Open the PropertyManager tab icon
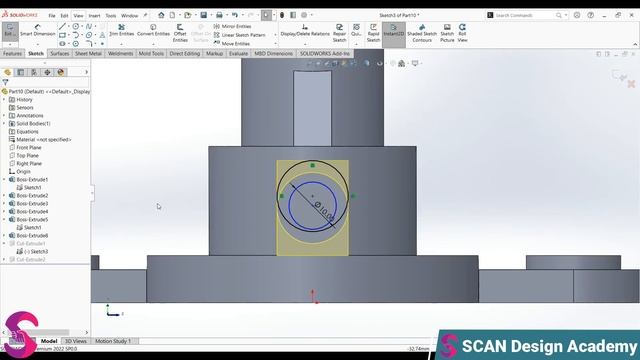The image size is (640, 360). pos(20,72)
